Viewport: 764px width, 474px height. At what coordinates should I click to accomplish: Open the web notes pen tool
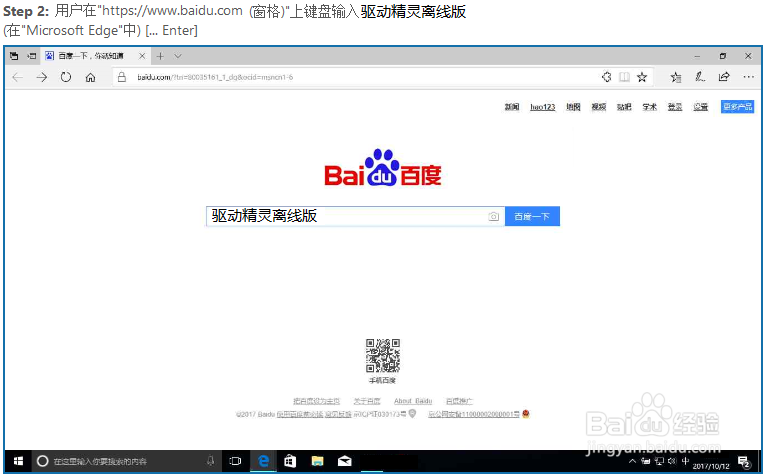(700, 77)
